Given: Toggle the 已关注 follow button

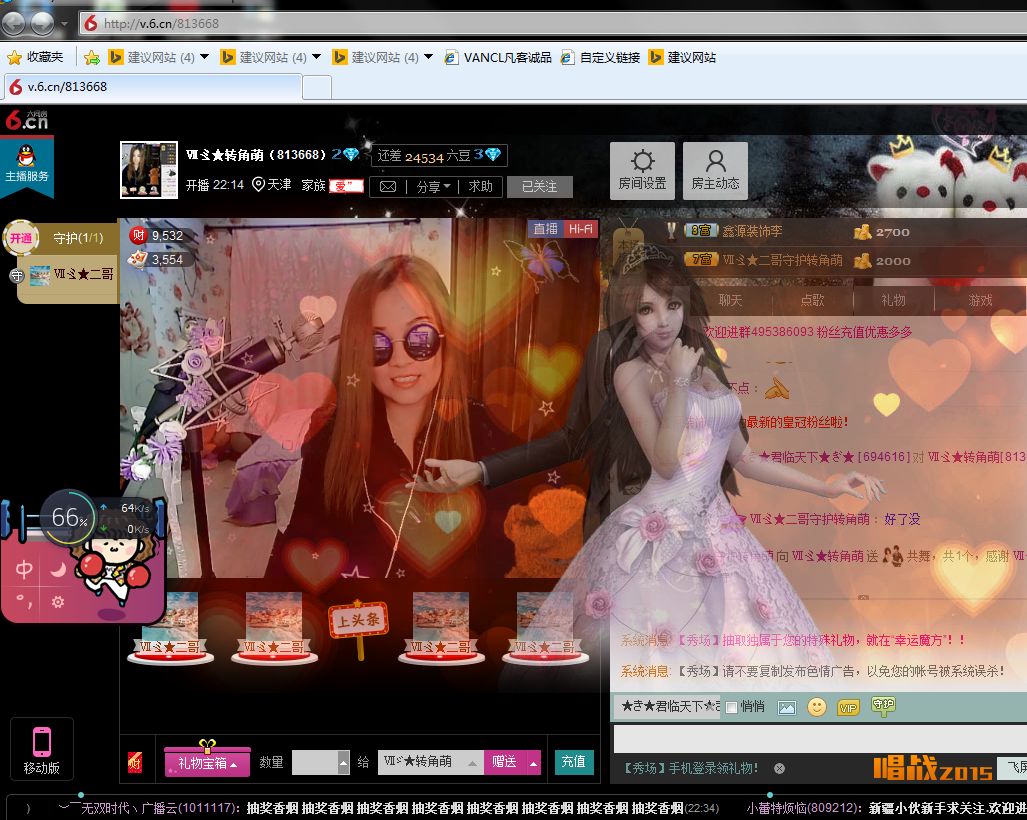Looking at the screenshot, I should [x=539, y=187].
